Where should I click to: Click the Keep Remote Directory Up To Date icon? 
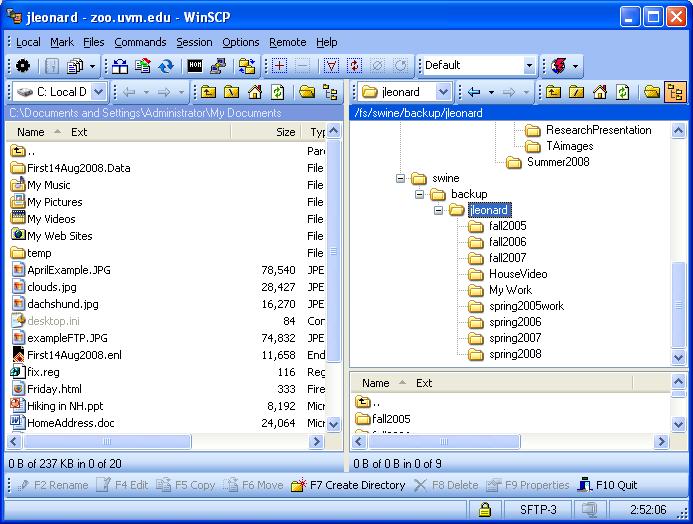pyautogui.click(x=143, y=66)
